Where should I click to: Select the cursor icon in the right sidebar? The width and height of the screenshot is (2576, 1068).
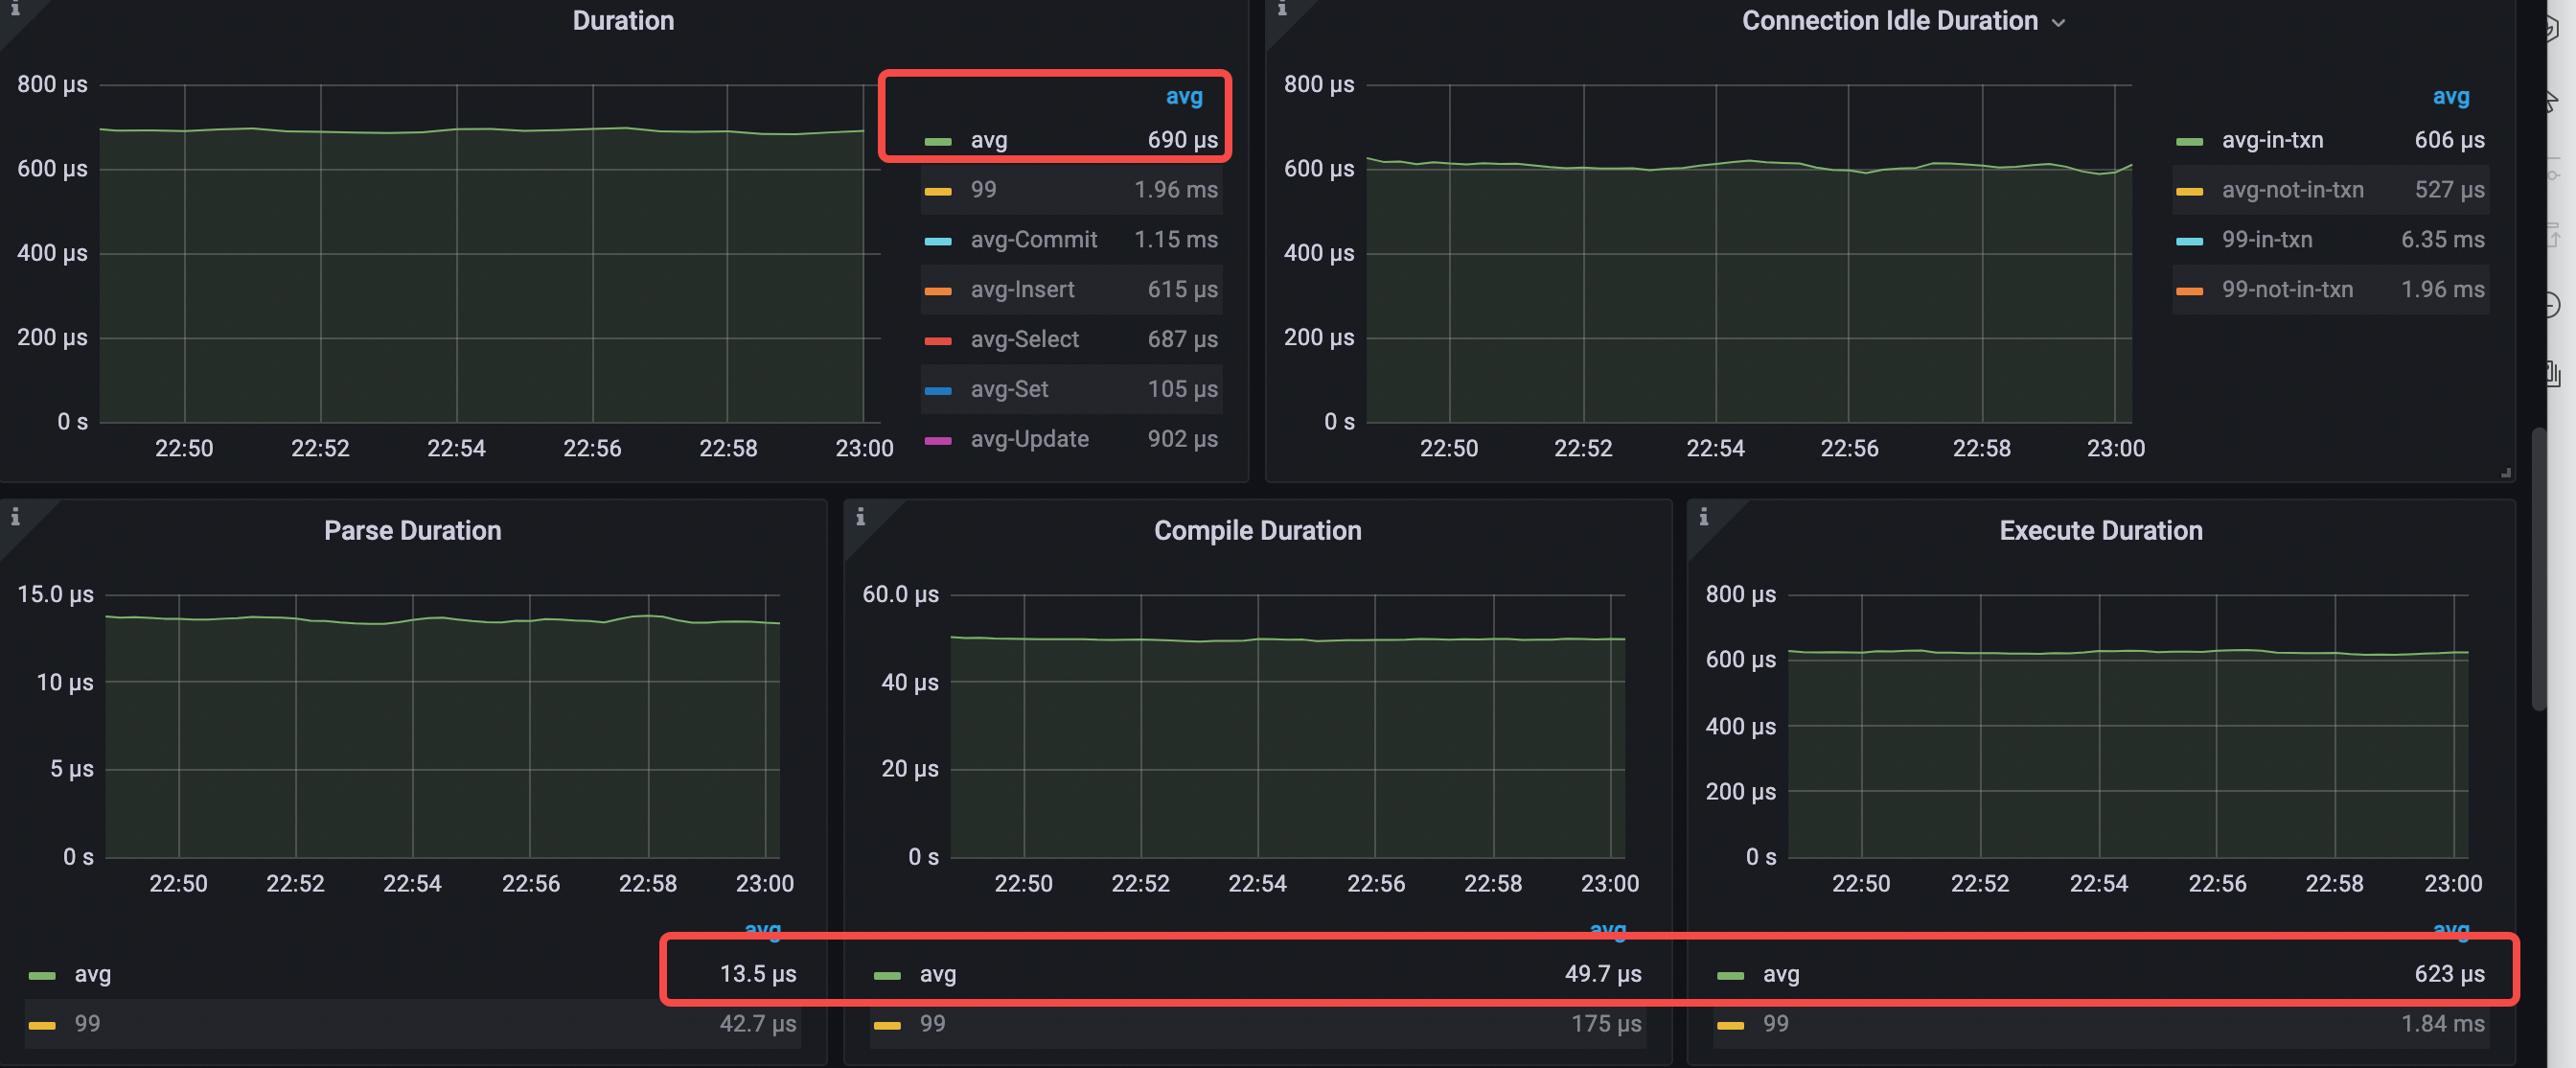coord(2553,104)
